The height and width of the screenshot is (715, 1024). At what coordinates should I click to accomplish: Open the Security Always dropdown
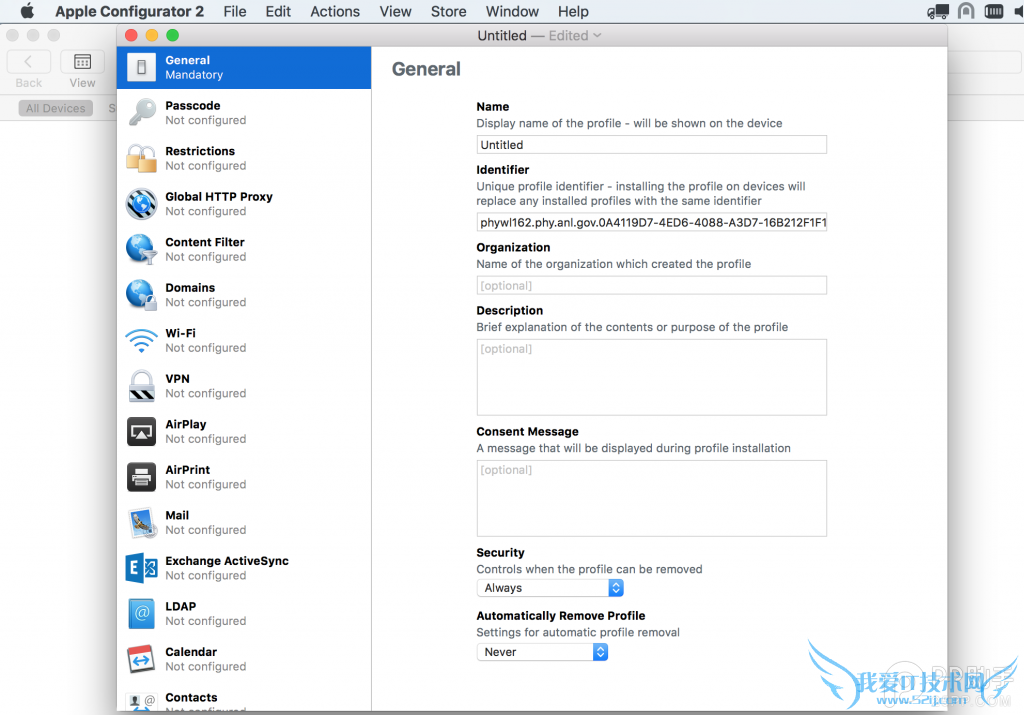click(x=550, y=588)
